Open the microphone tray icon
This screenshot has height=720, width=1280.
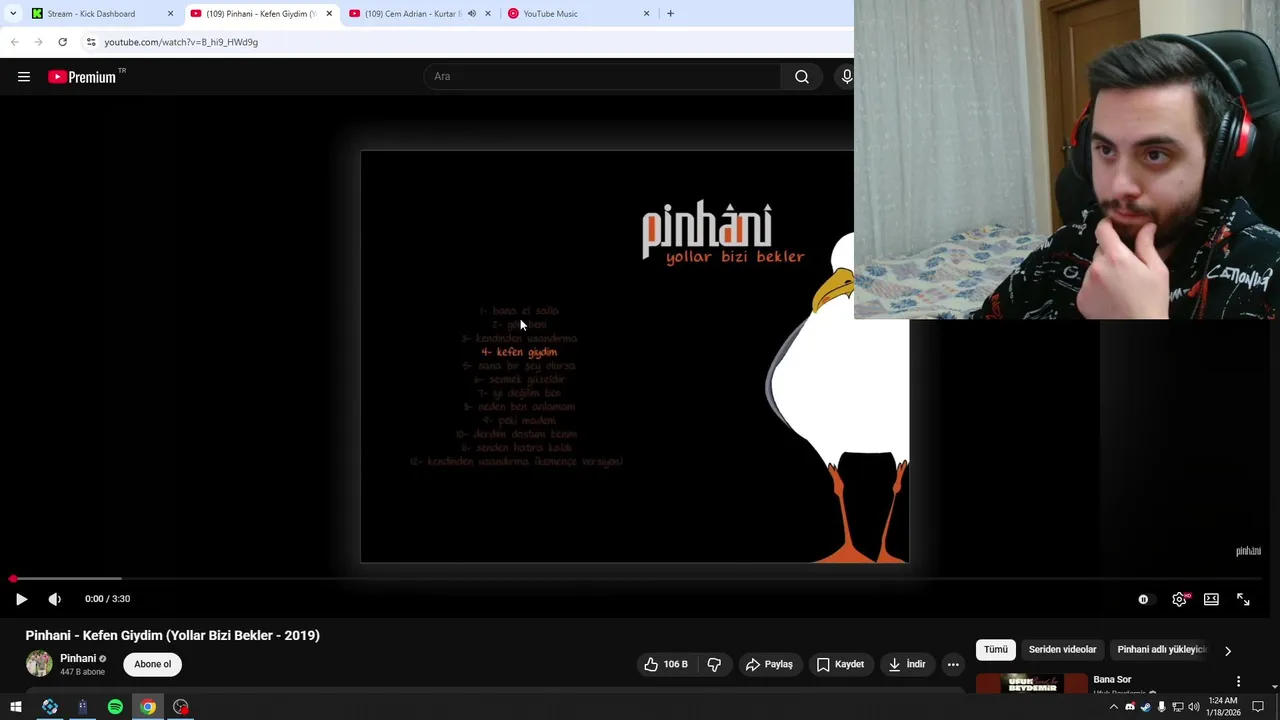1161,707
